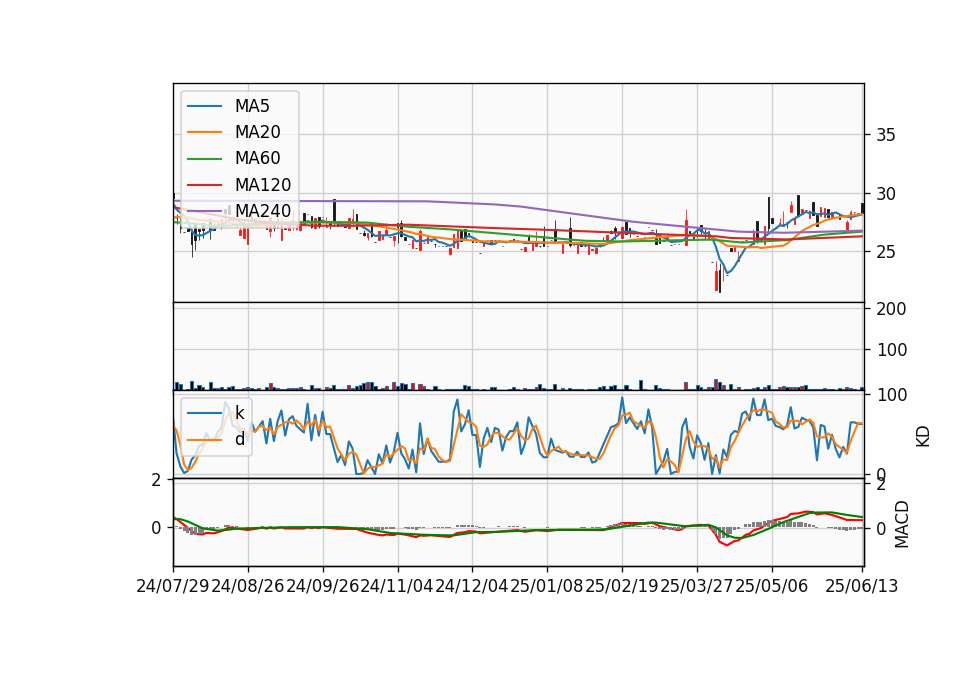Click the 25 price axis tick label

click(x=885, y=252)
